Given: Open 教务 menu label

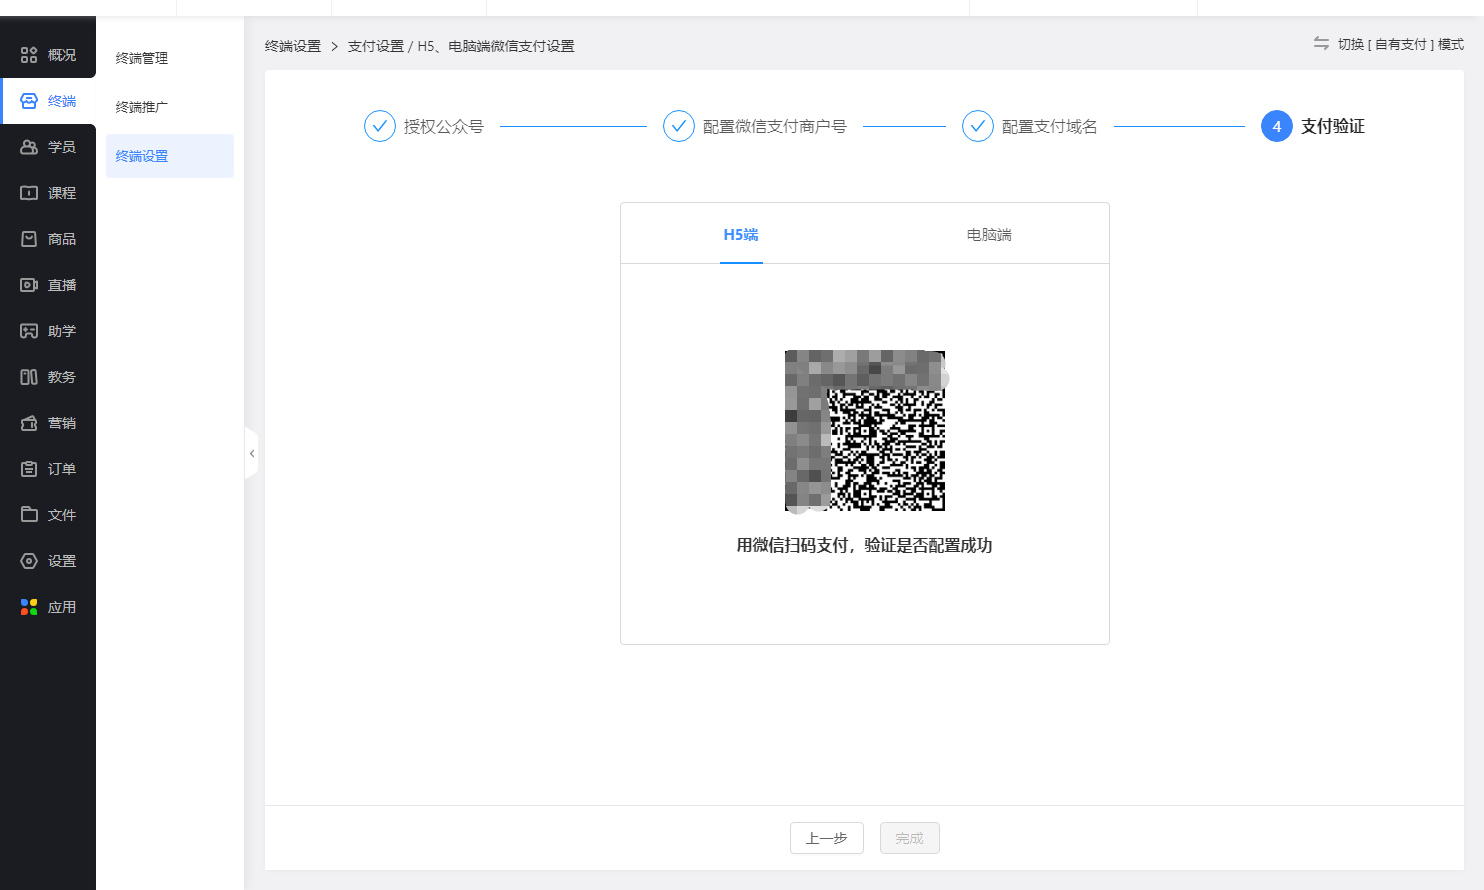Looking at the screenshot, I should (62, 377).
